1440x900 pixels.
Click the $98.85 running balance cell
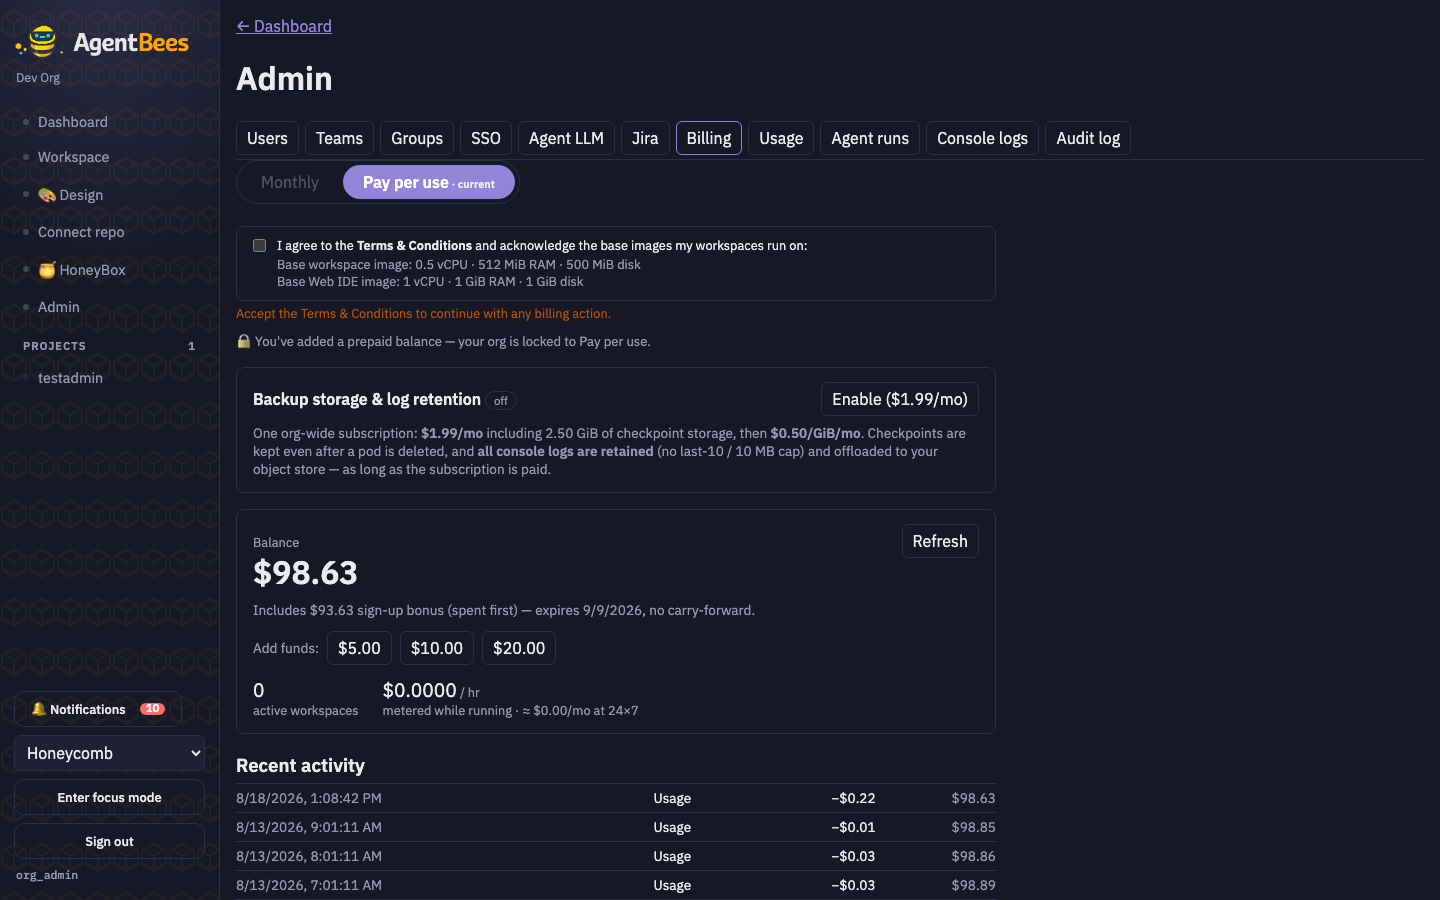click(973, 827)
